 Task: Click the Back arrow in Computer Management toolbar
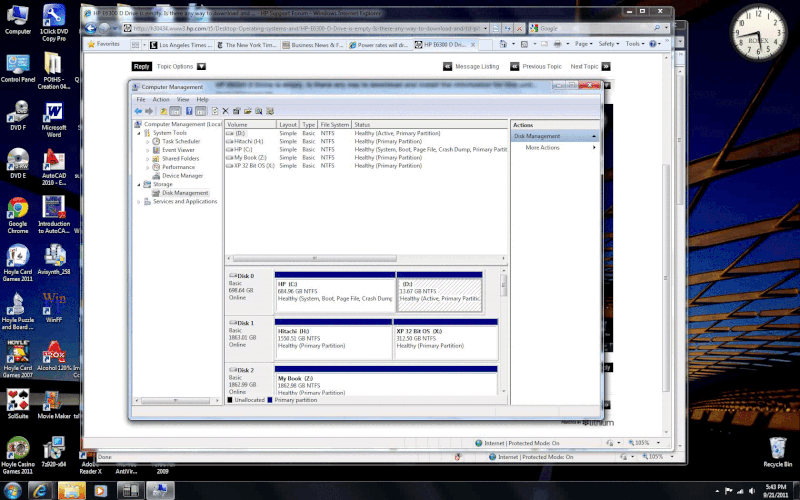[138, 111]
